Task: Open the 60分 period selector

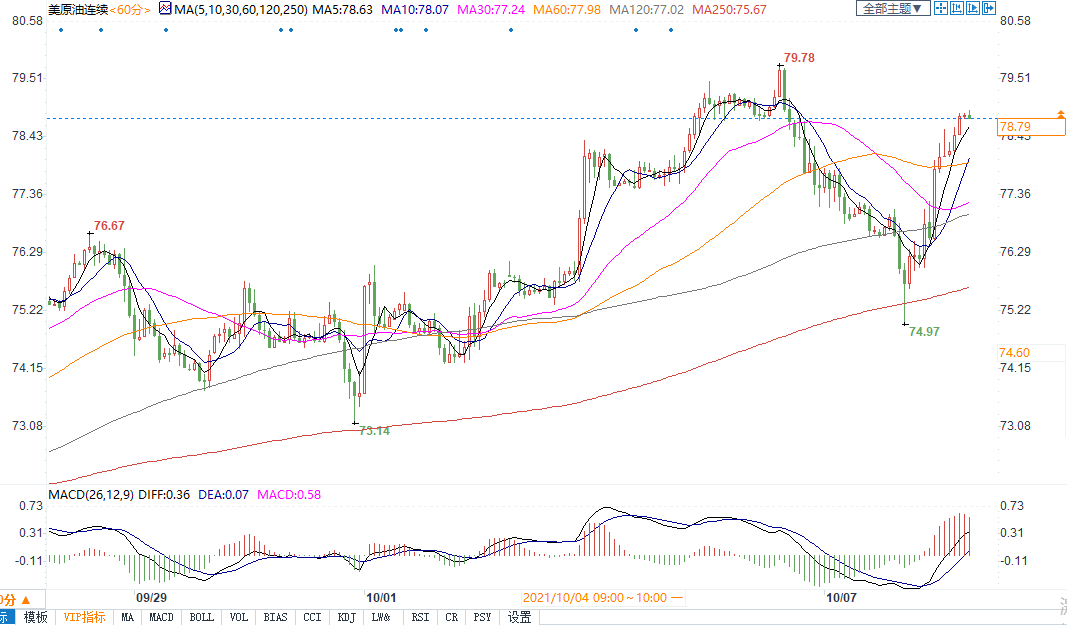Action: click(130, 9)
